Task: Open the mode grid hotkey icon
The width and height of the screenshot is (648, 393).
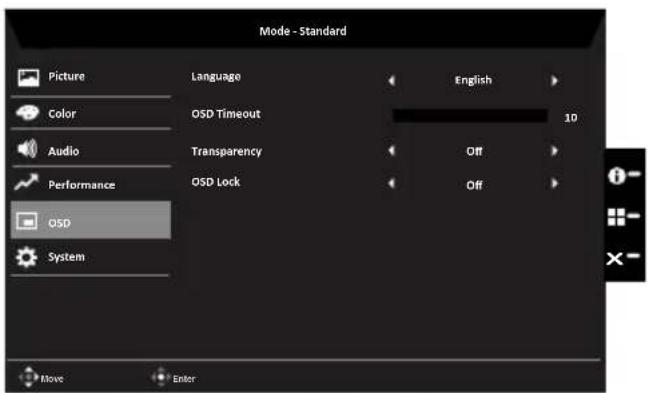Action: (x=616, y=217)
